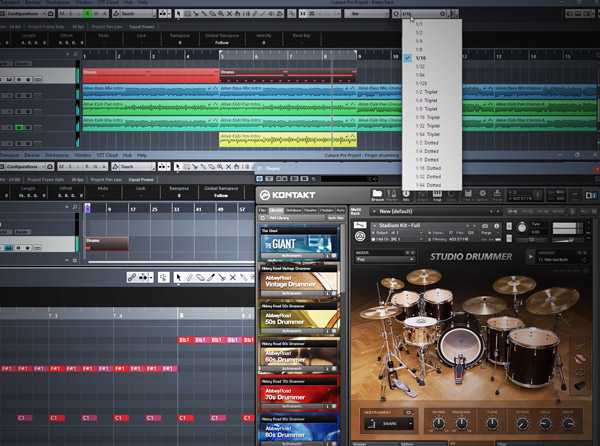Select the yellow audio event in top project
The width and height of the screenshot is (600, 446).
(x=288, y=140)
